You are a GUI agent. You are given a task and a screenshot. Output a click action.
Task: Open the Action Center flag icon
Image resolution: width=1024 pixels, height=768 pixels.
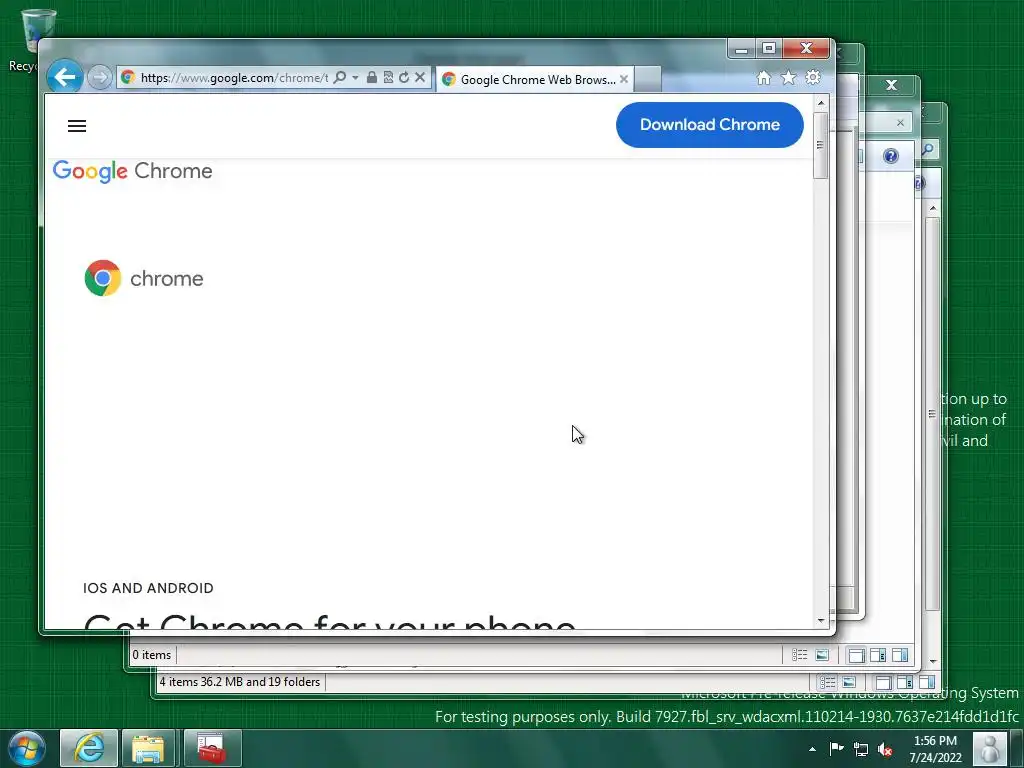(836, 748)
